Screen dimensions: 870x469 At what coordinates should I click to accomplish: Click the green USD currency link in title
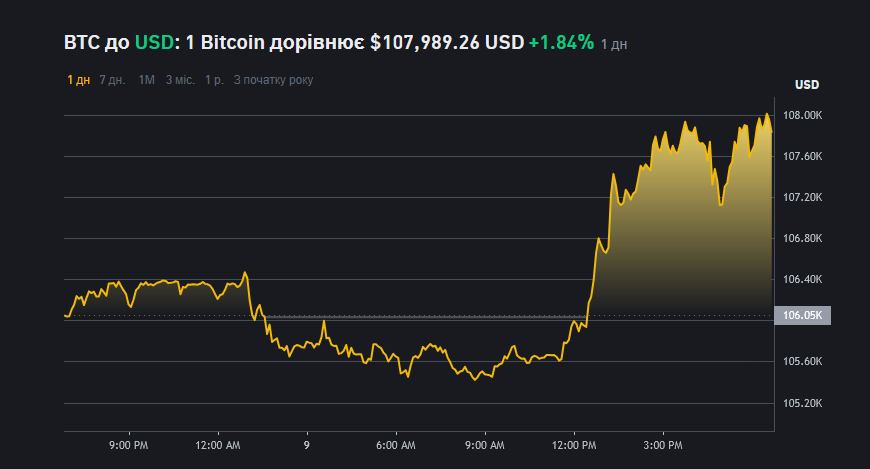[x=155, y=42]
